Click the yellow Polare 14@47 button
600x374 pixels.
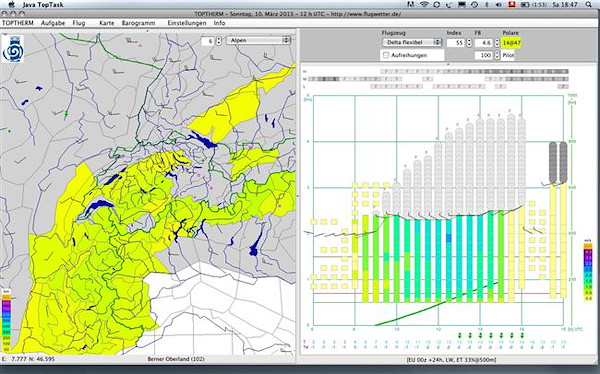[x=512, y=43]
